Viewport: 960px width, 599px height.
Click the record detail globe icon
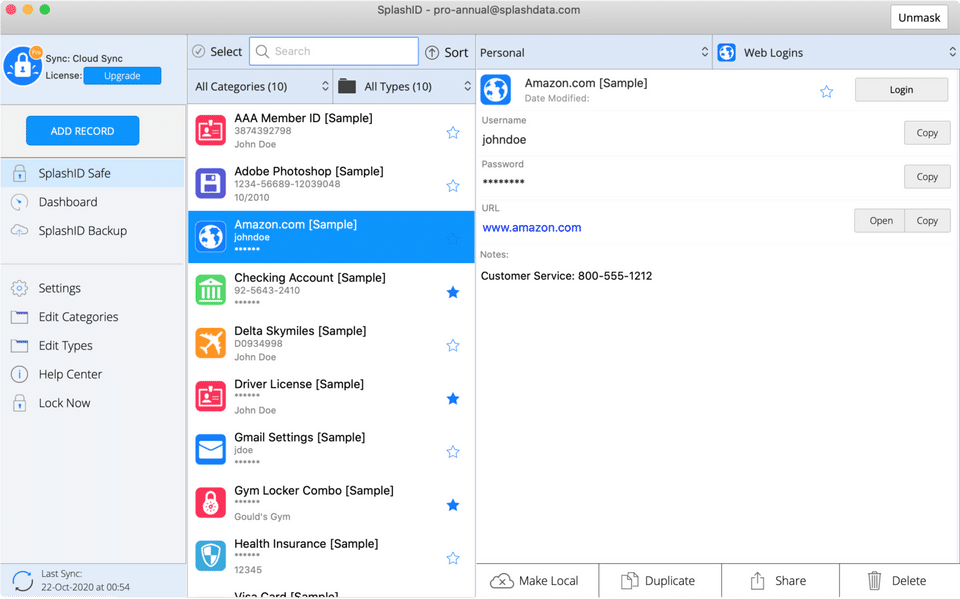(x=496, y=90)
